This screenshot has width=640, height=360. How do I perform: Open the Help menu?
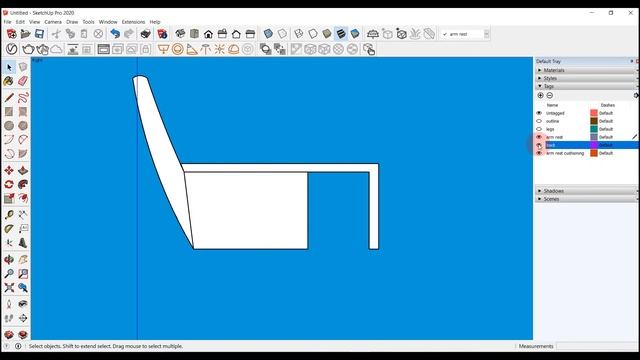[x=155, y=22]
